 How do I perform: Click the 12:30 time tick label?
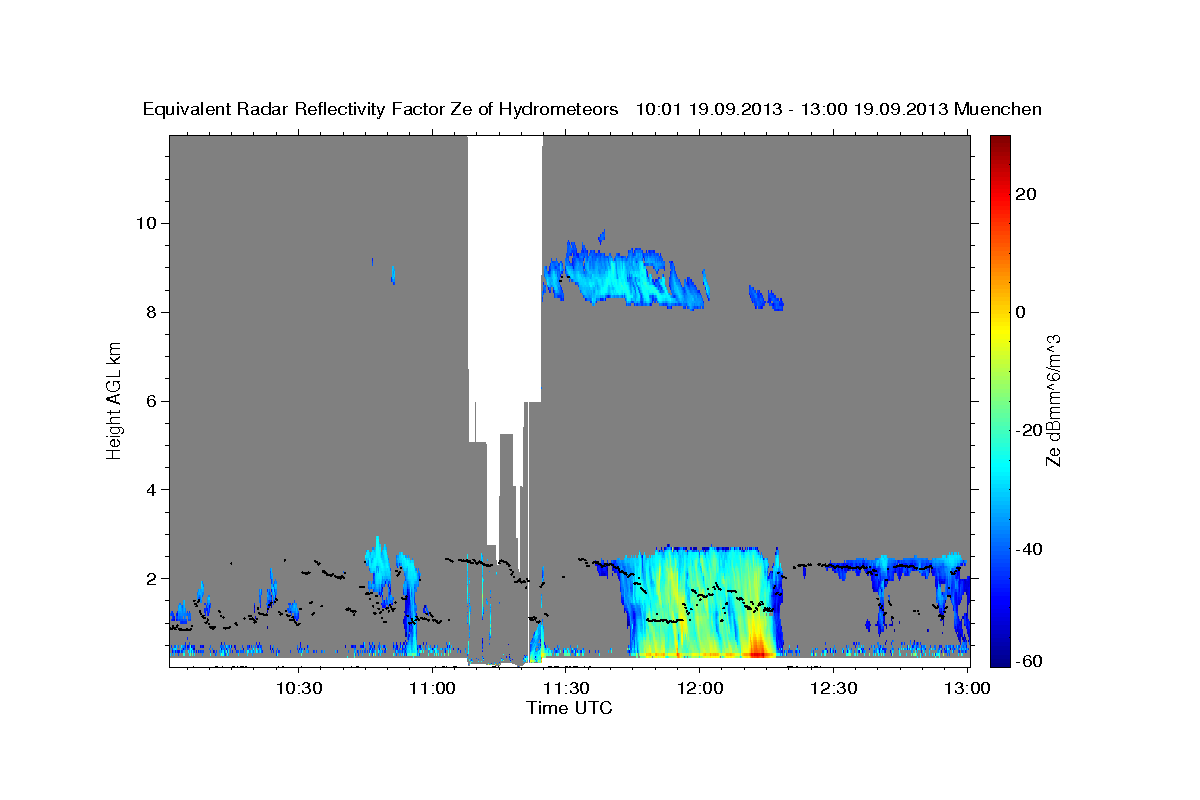834,688
